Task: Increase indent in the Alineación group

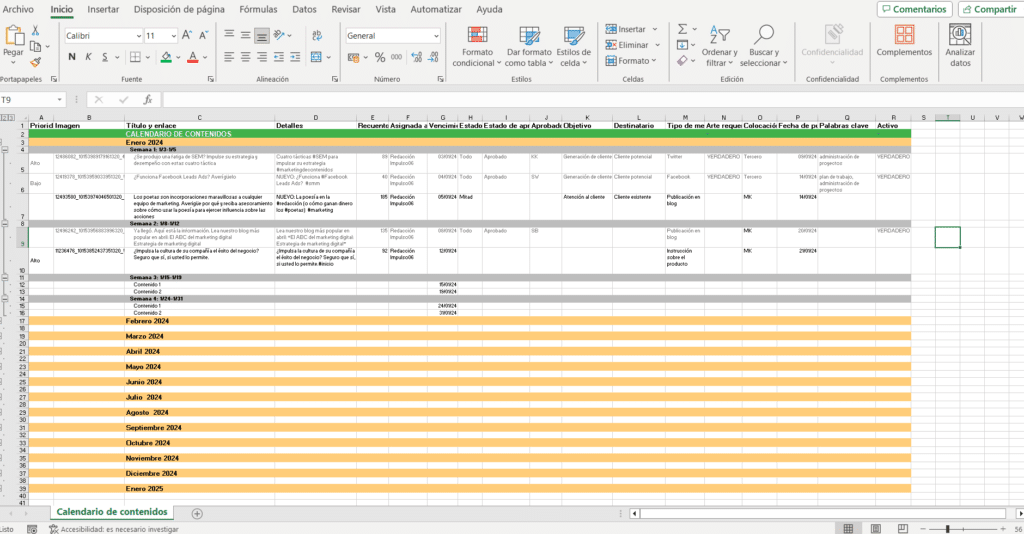Action: coord(295,57)
